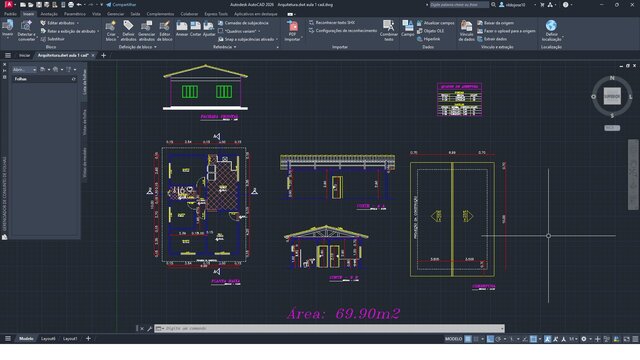Click the annotation monitor plus icon

click(598, 339)
